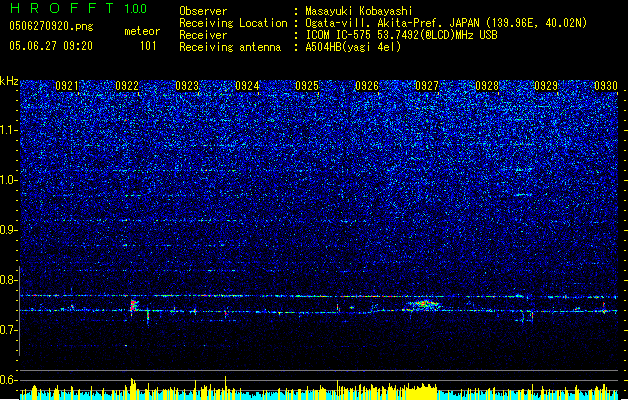Click the HROFFT 1.0.0 title text
This screenshot has height=400, width=629.
79,8
